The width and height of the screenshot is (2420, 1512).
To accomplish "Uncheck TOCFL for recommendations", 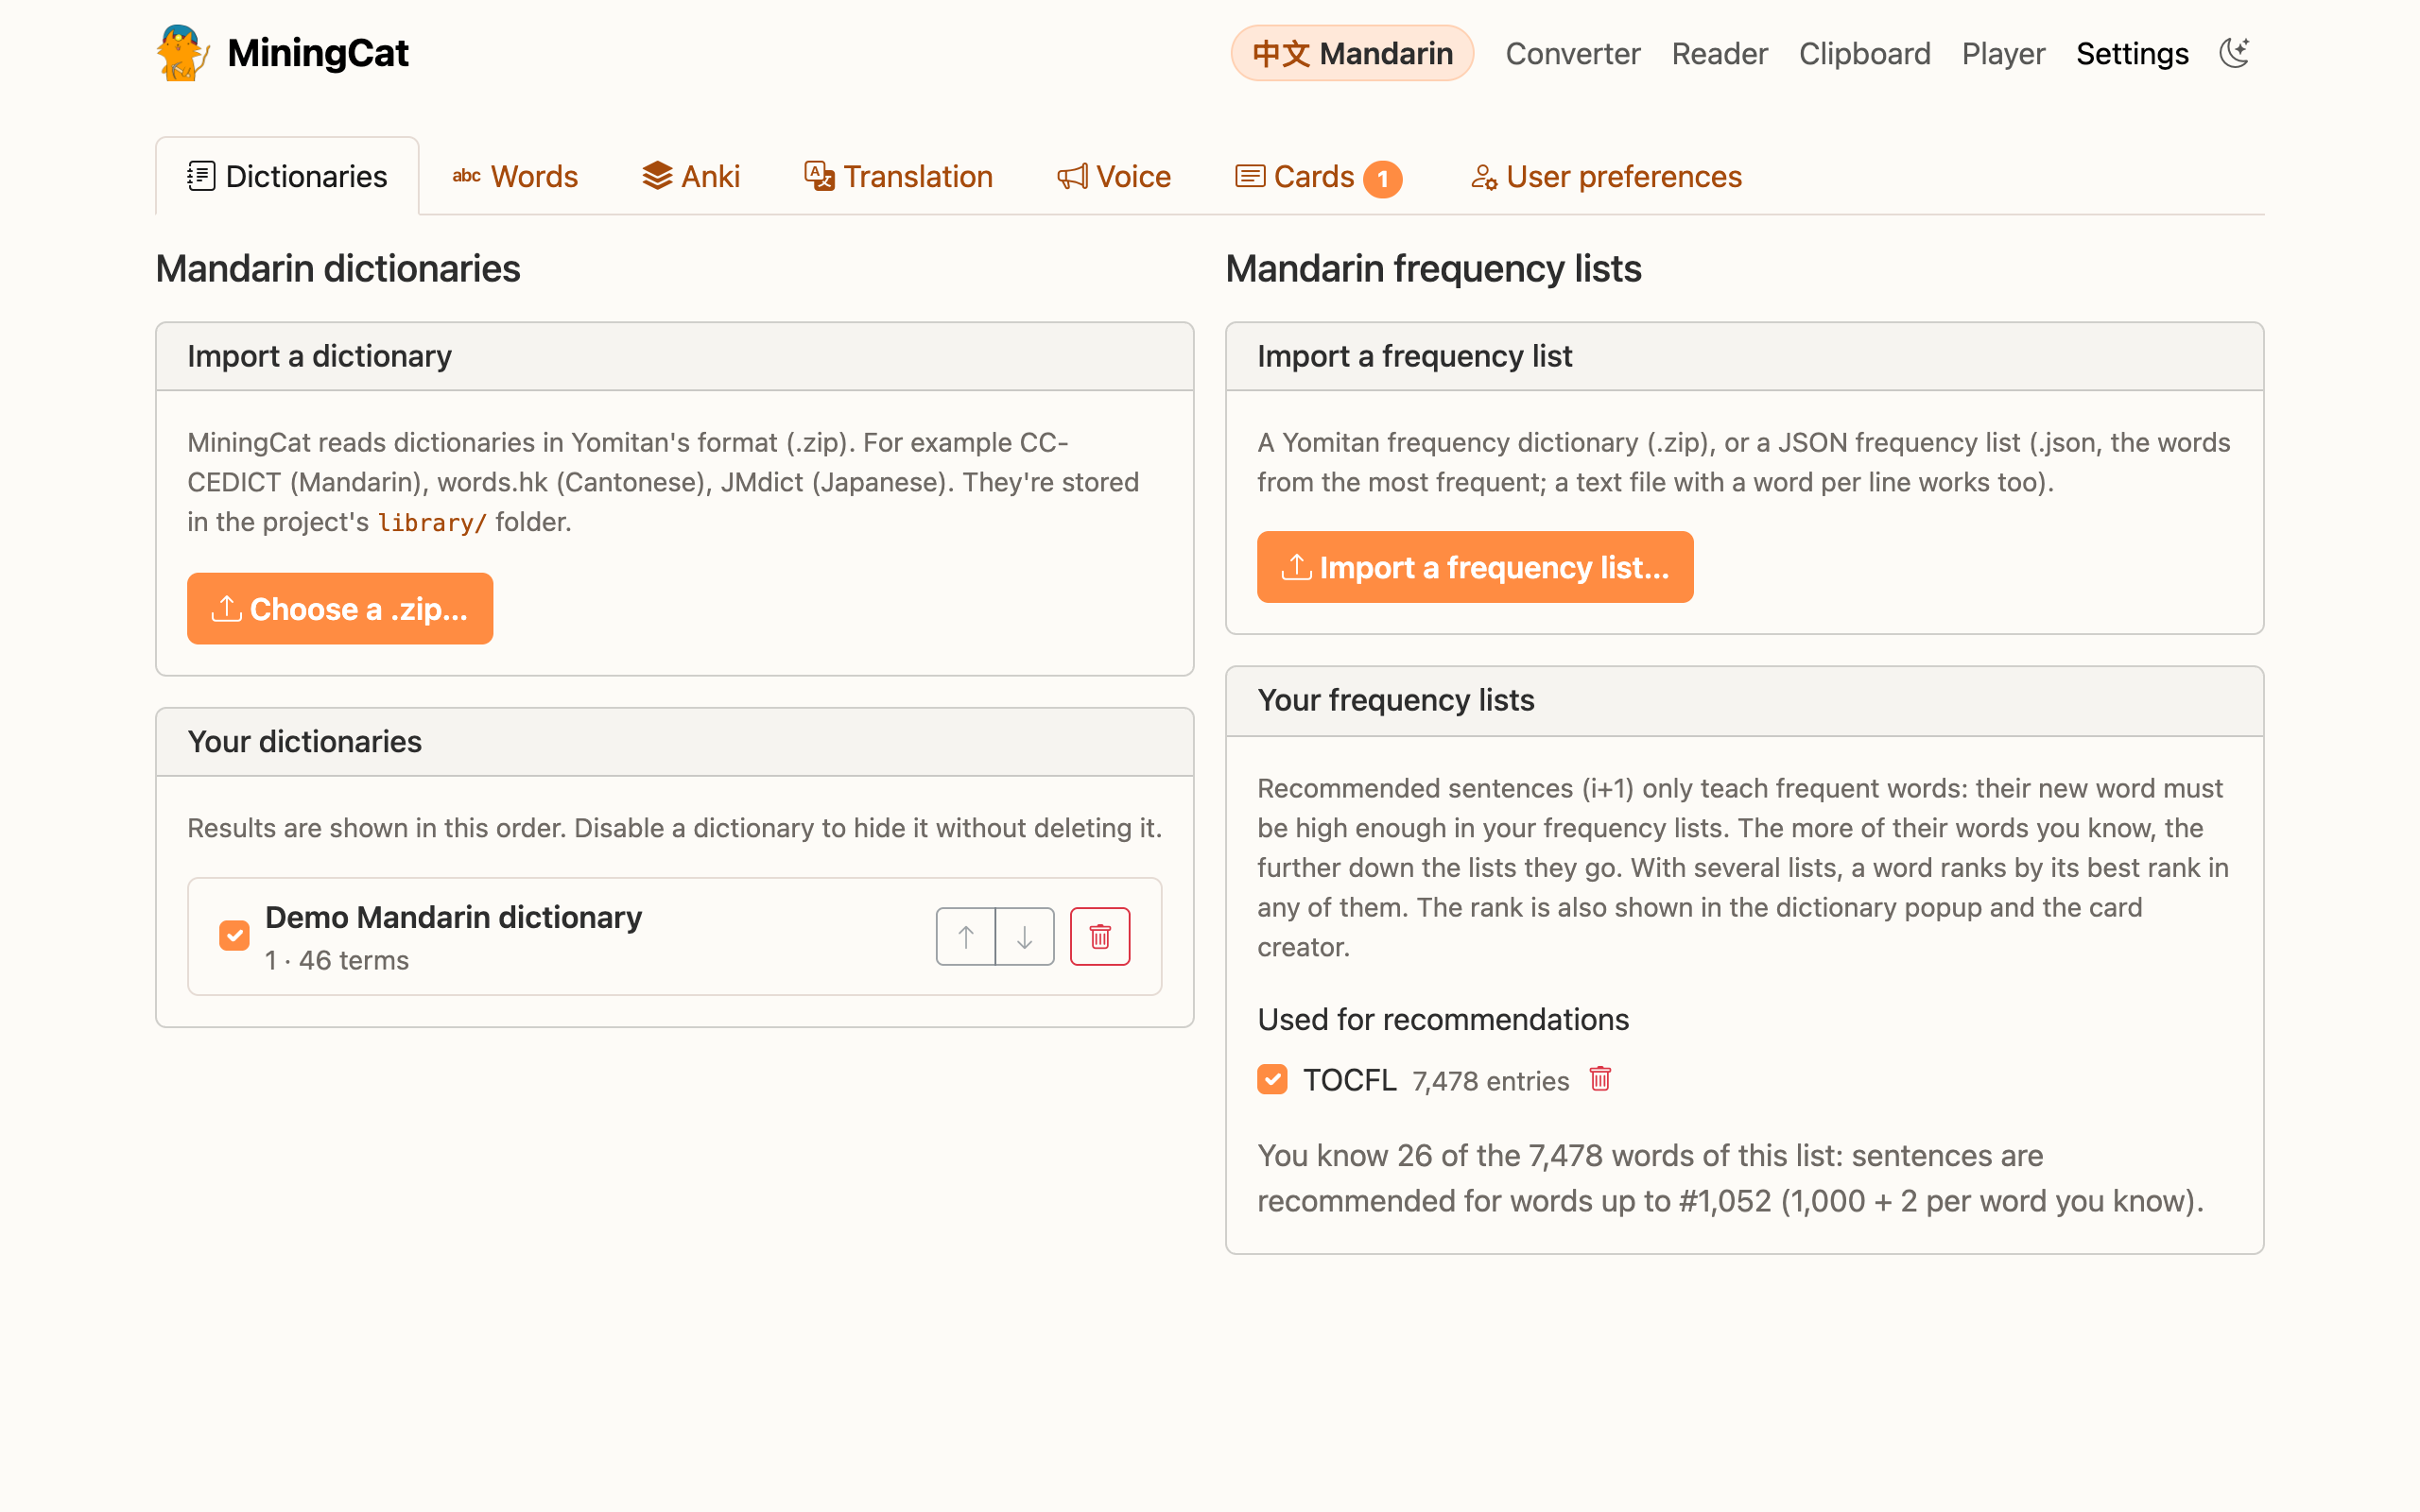I will tap(1272, 1080).
